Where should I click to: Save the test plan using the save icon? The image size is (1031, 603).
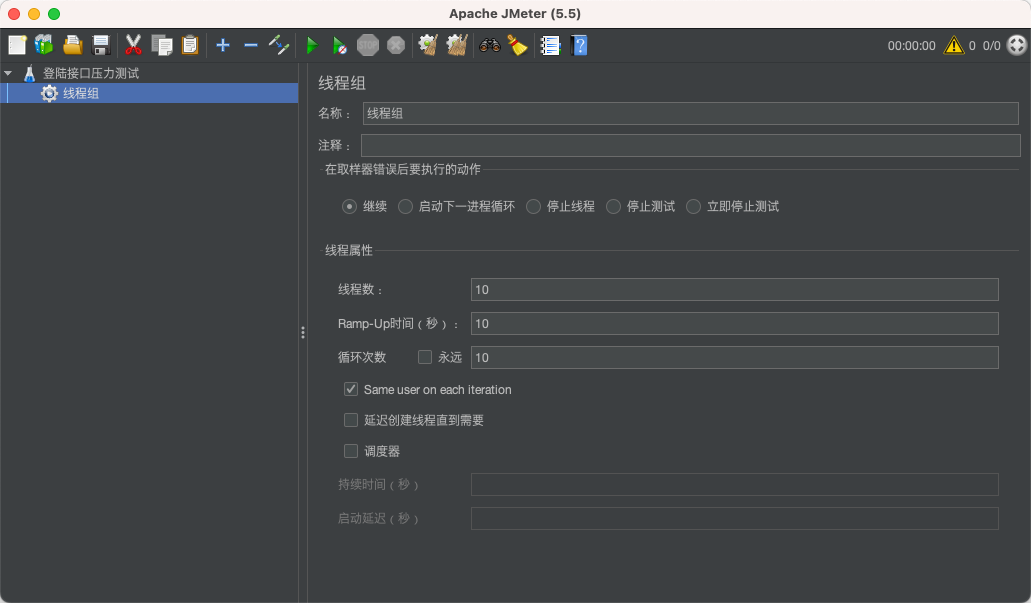(100, 45)
